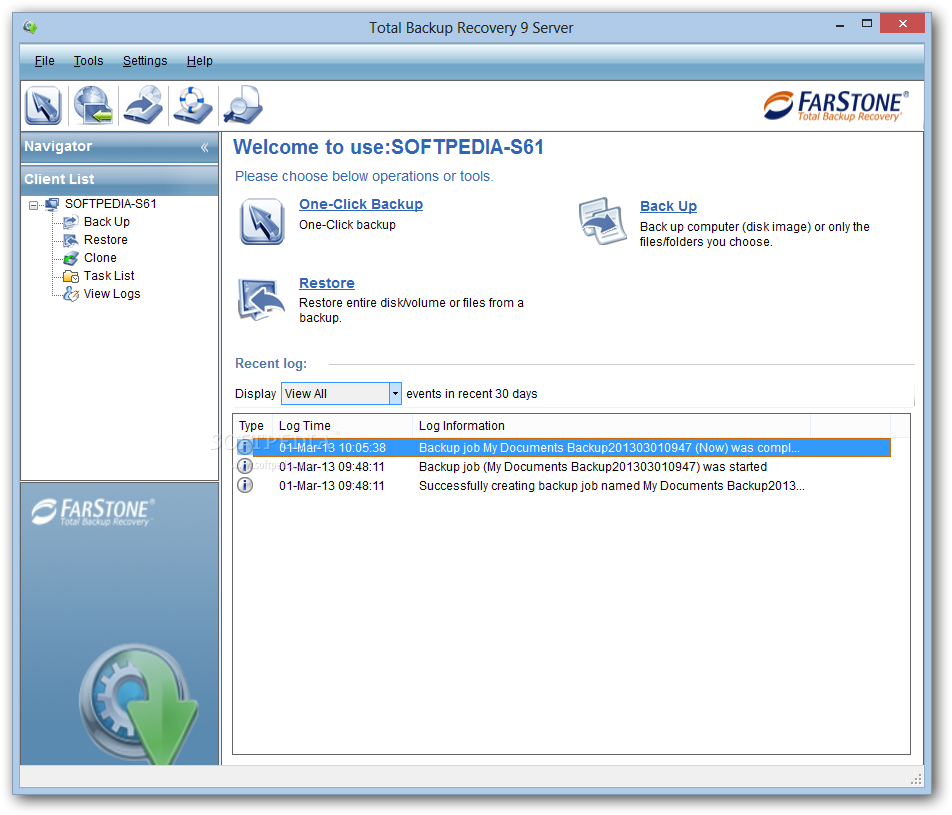Open the Settings menu
This screenshot has width=952, height=815.
coord(145,61)
